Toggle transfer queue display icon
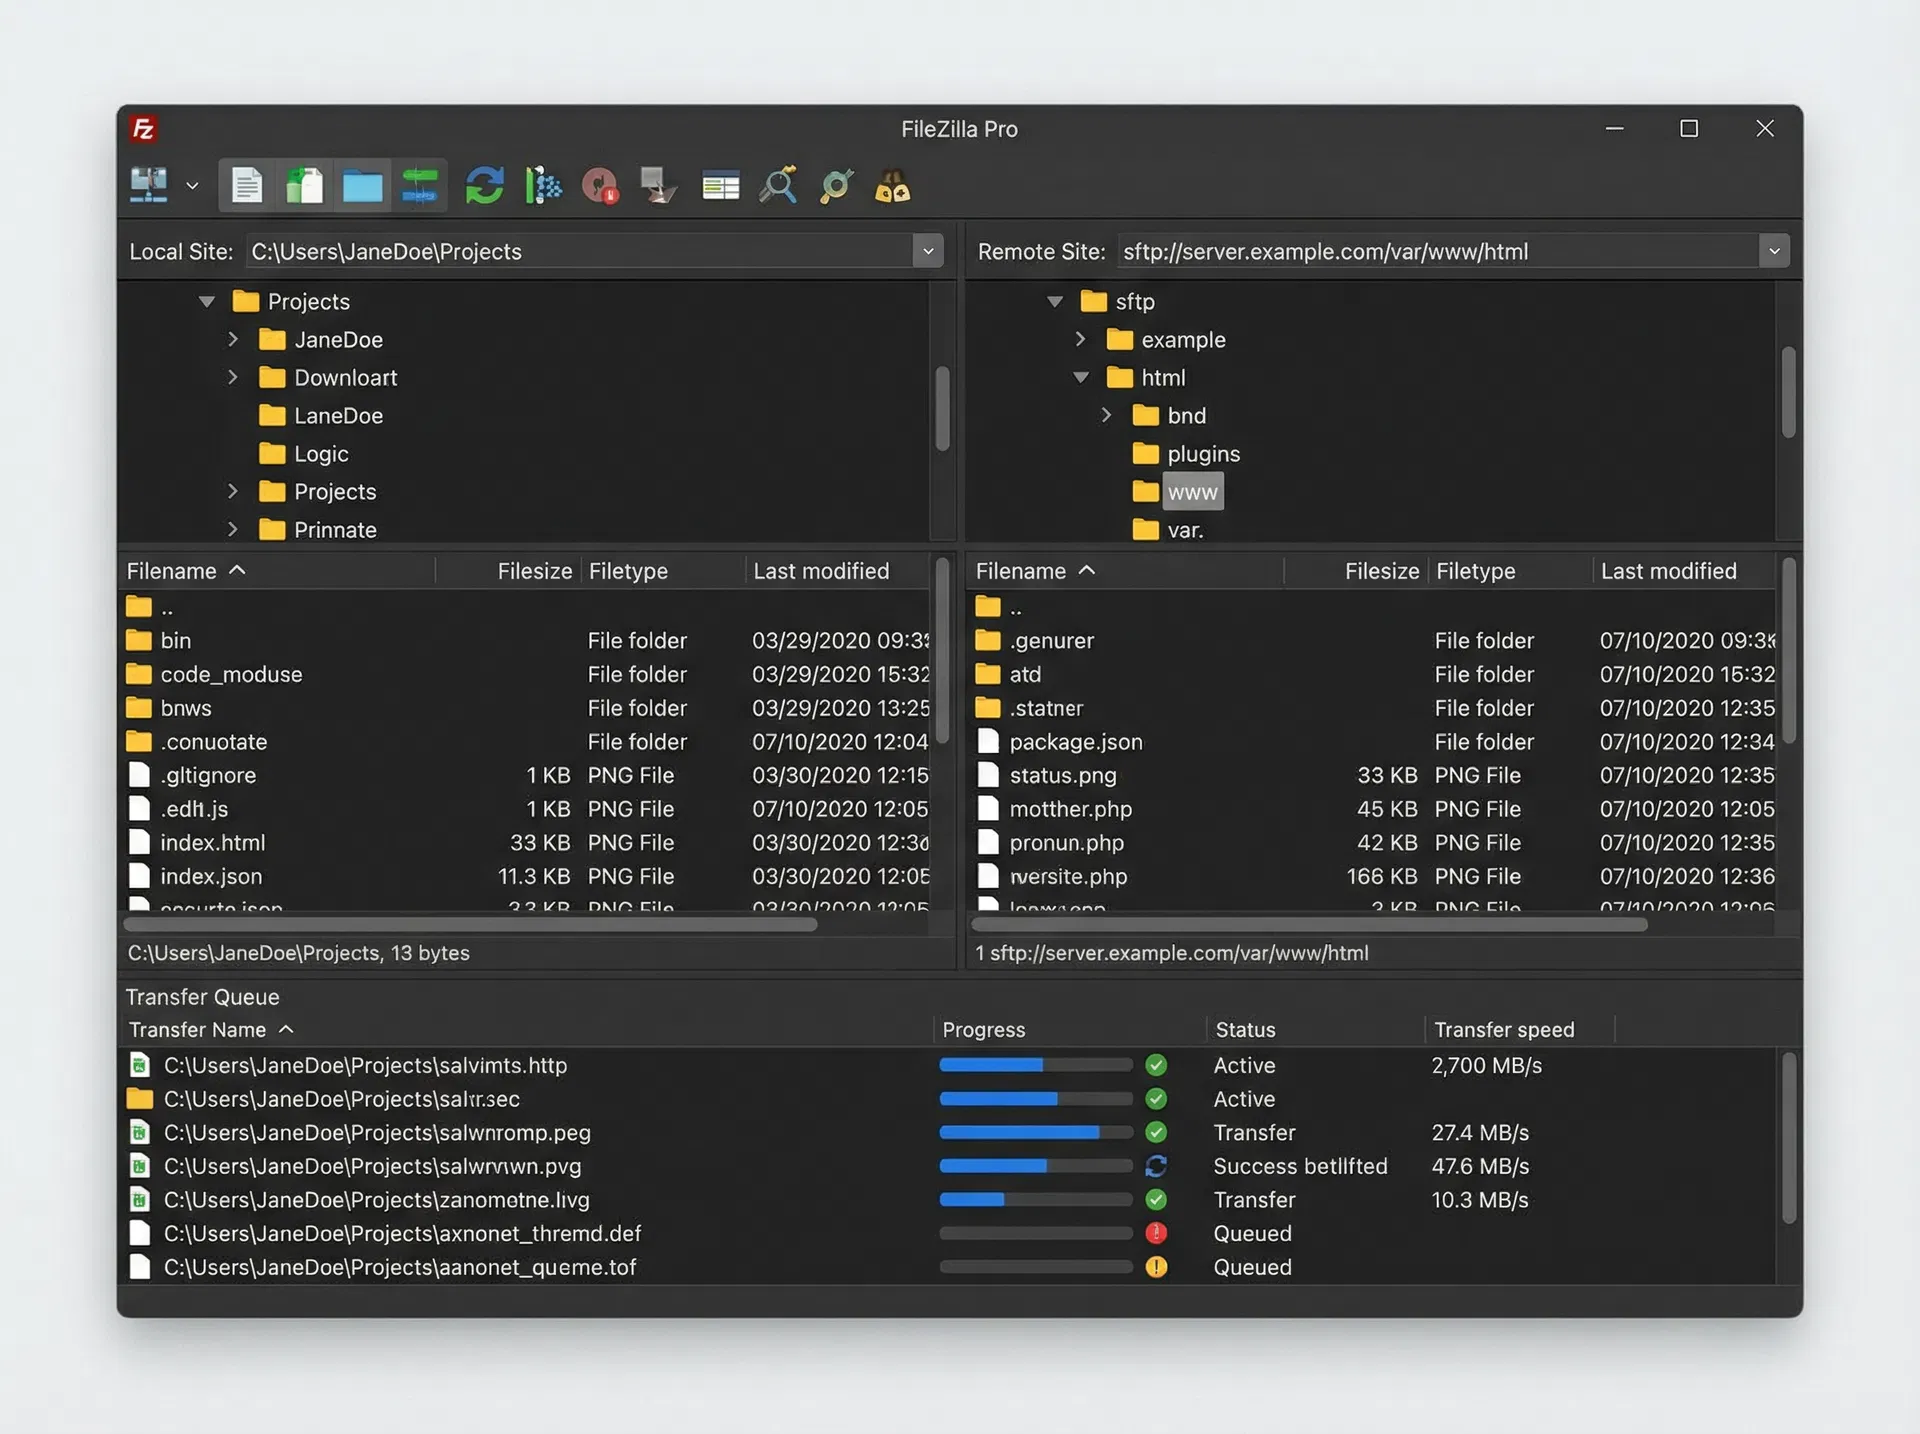The height and width of the screenshot is (1434, 1920). pos(420,186)
